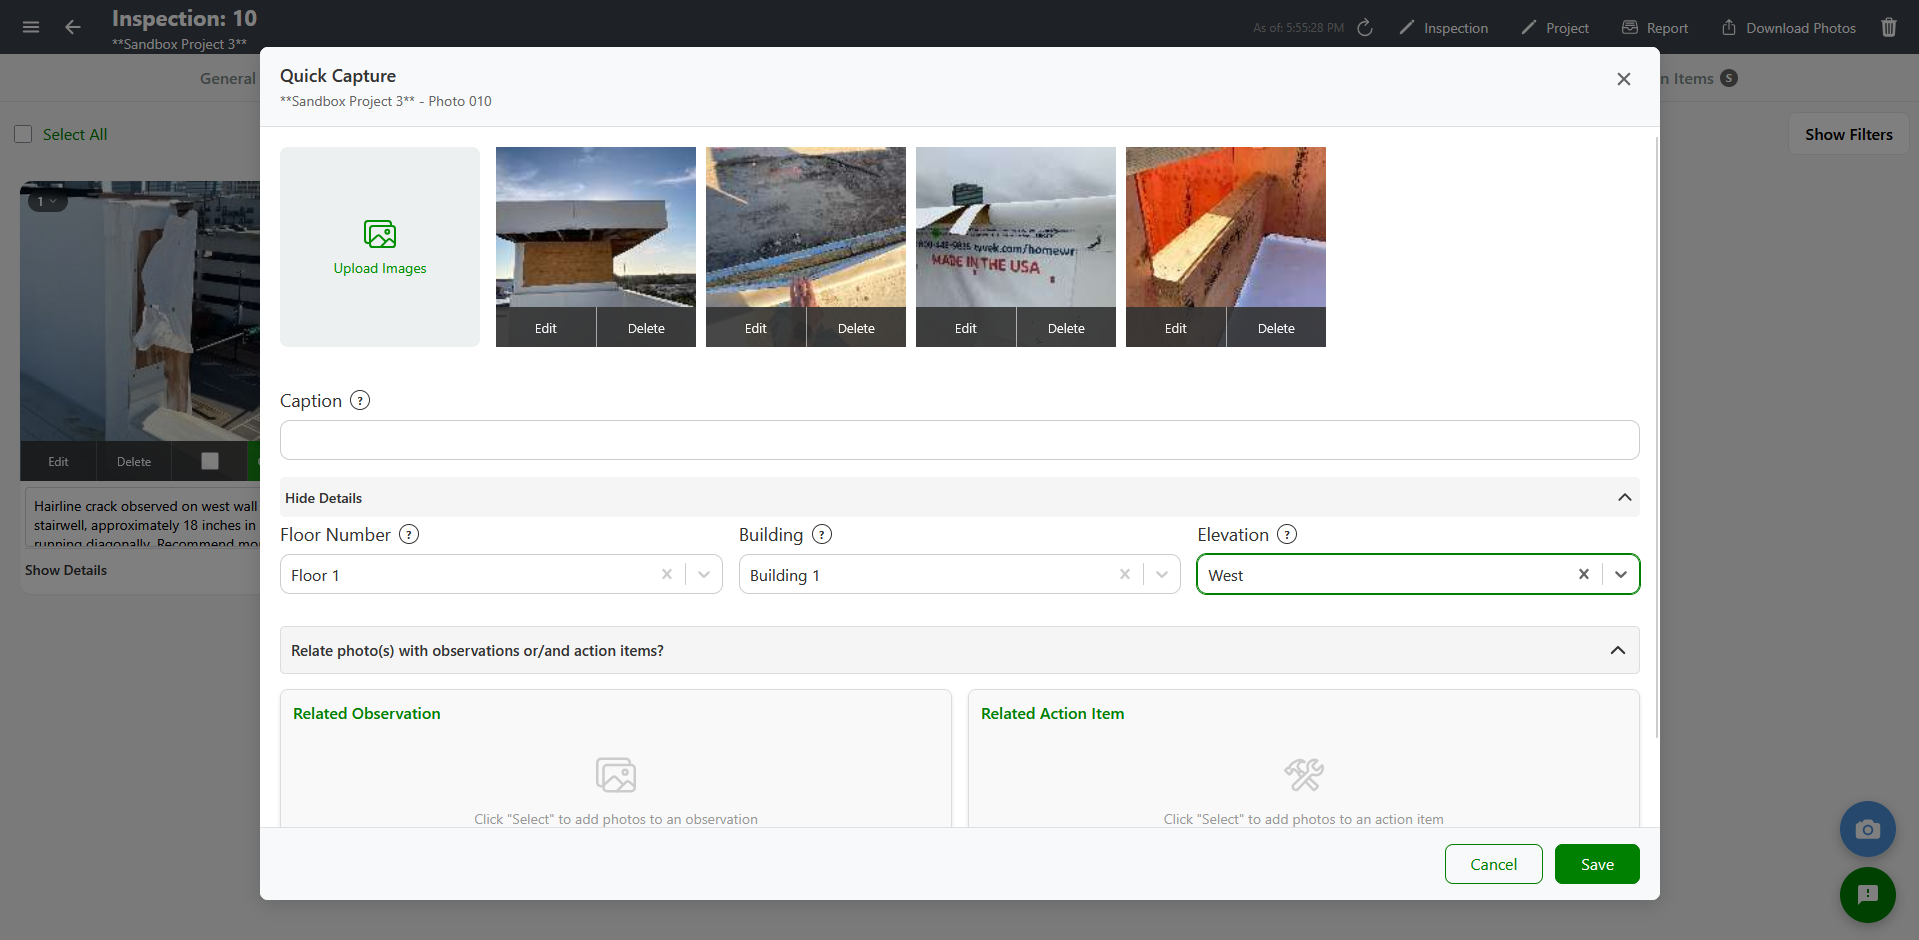This screenshot has width=1919, height=940.
Task: Open the Report option
Action: (x=1655, y=28)
